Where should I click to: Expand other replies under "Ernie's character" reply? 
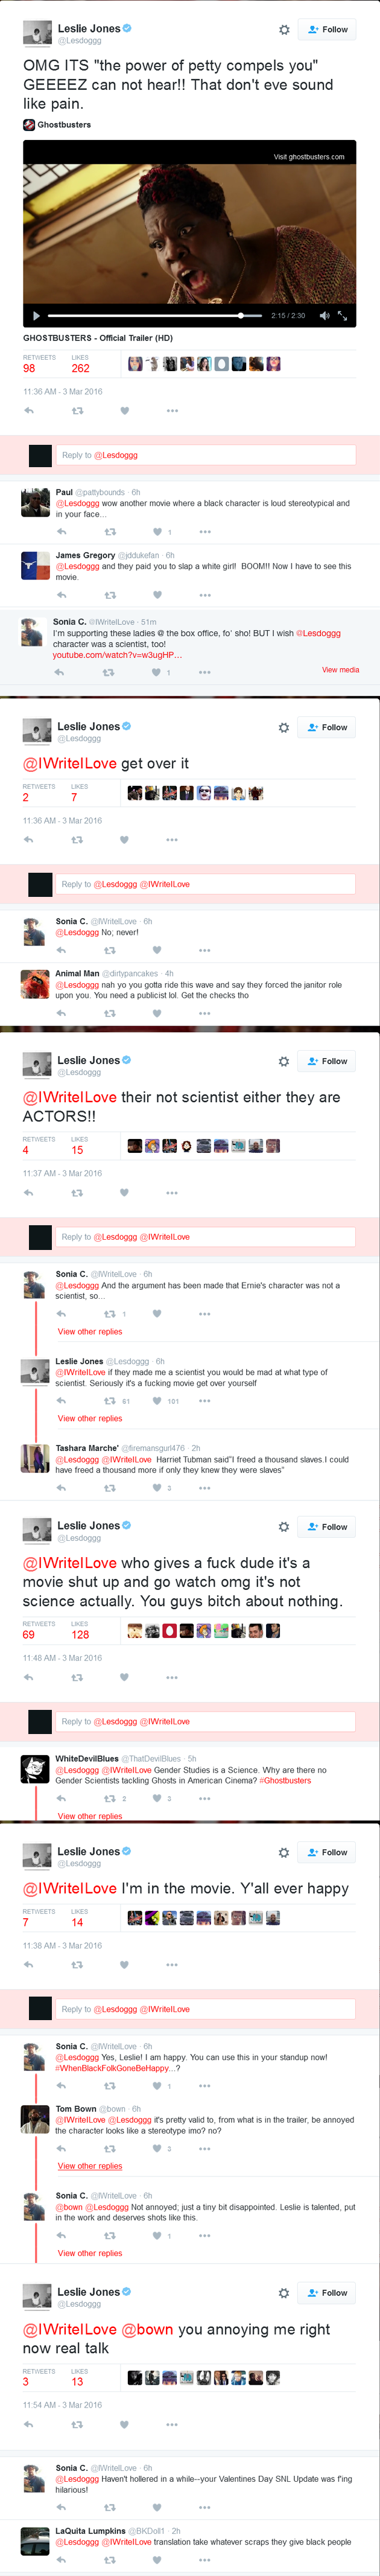click(x=90, y=1332)
